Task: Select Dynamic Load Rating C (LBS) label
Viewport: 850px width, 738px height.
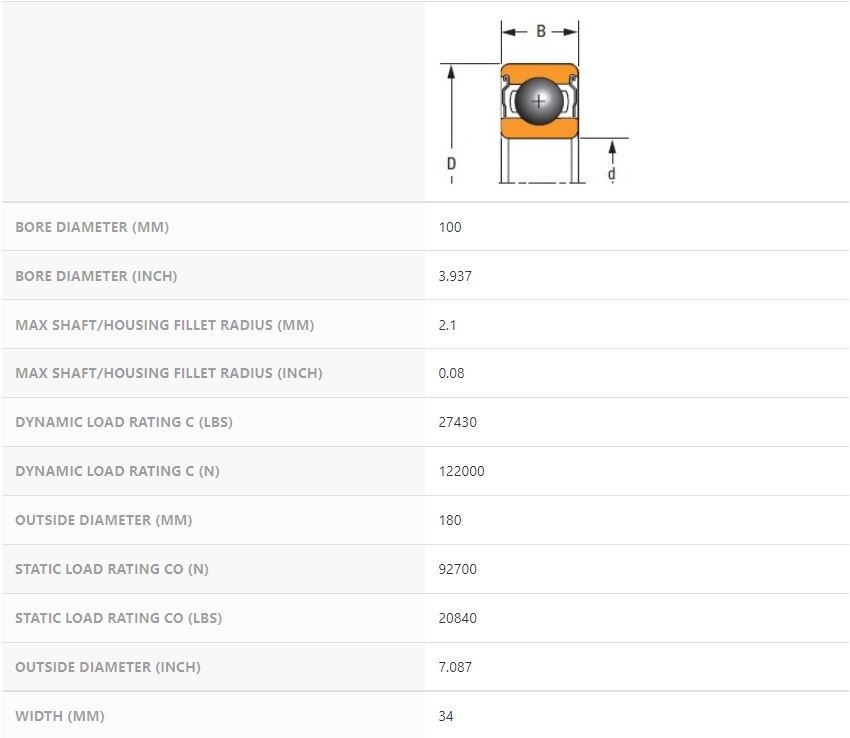Action: pyautogui.click(x=124, y=422)
